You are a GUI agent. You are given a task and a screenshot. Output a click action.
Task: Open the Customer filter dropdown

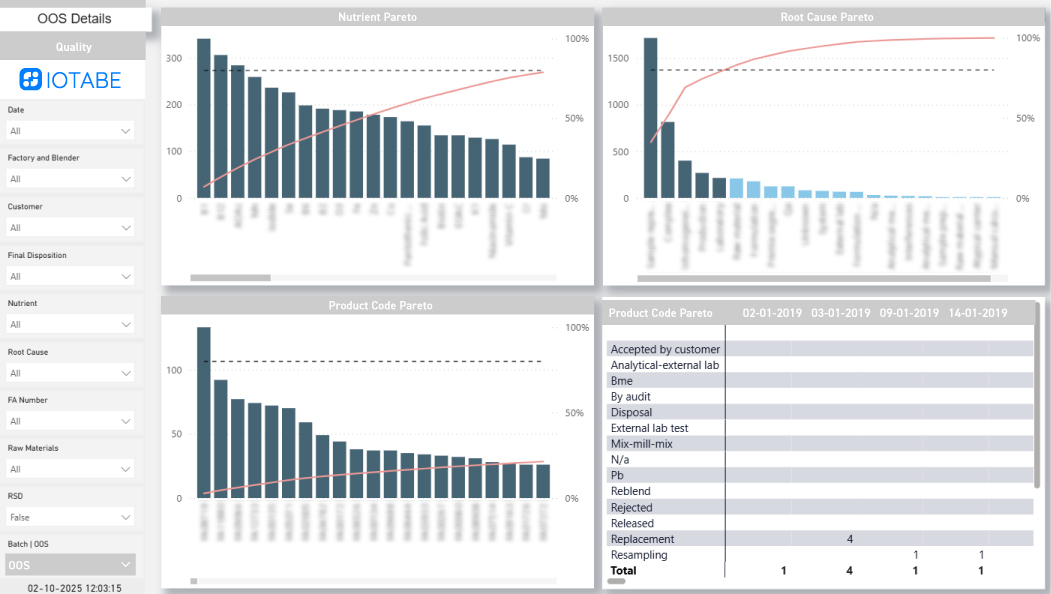pos(69,227)
